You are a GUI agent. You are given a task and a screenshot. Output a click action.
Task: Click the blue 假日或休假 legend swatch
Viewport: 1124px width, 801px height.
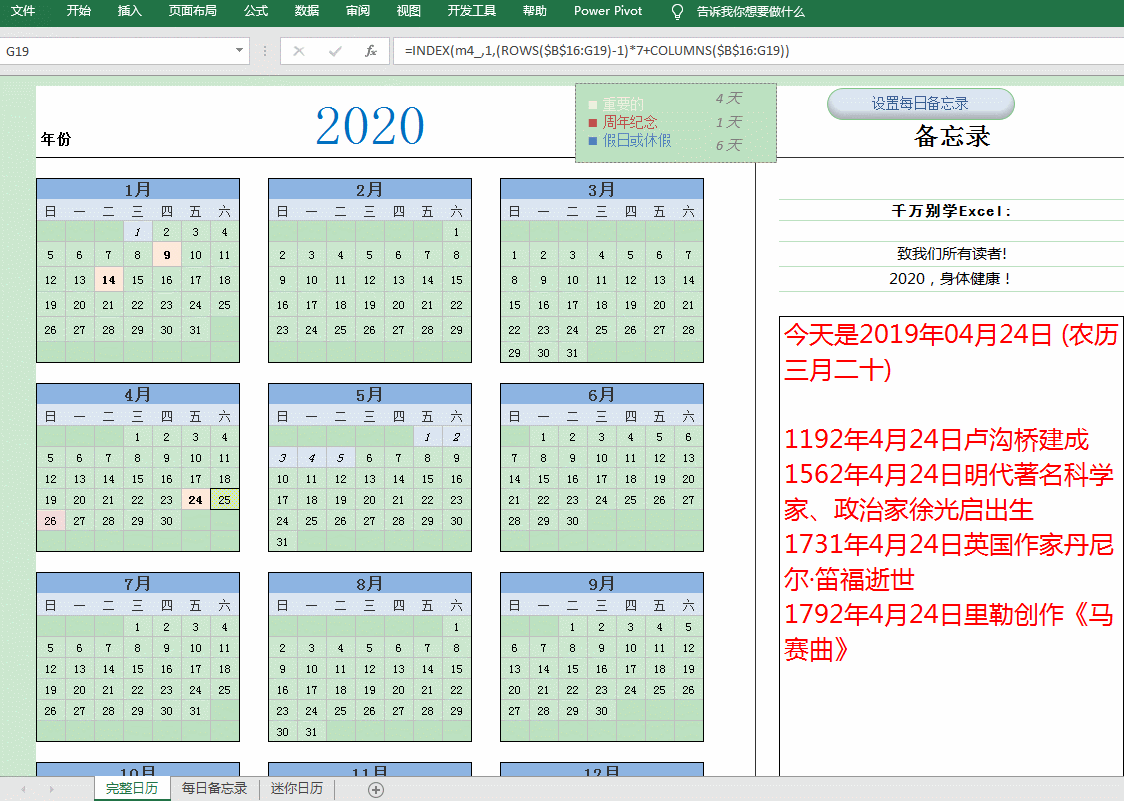(x=593, y=141)
